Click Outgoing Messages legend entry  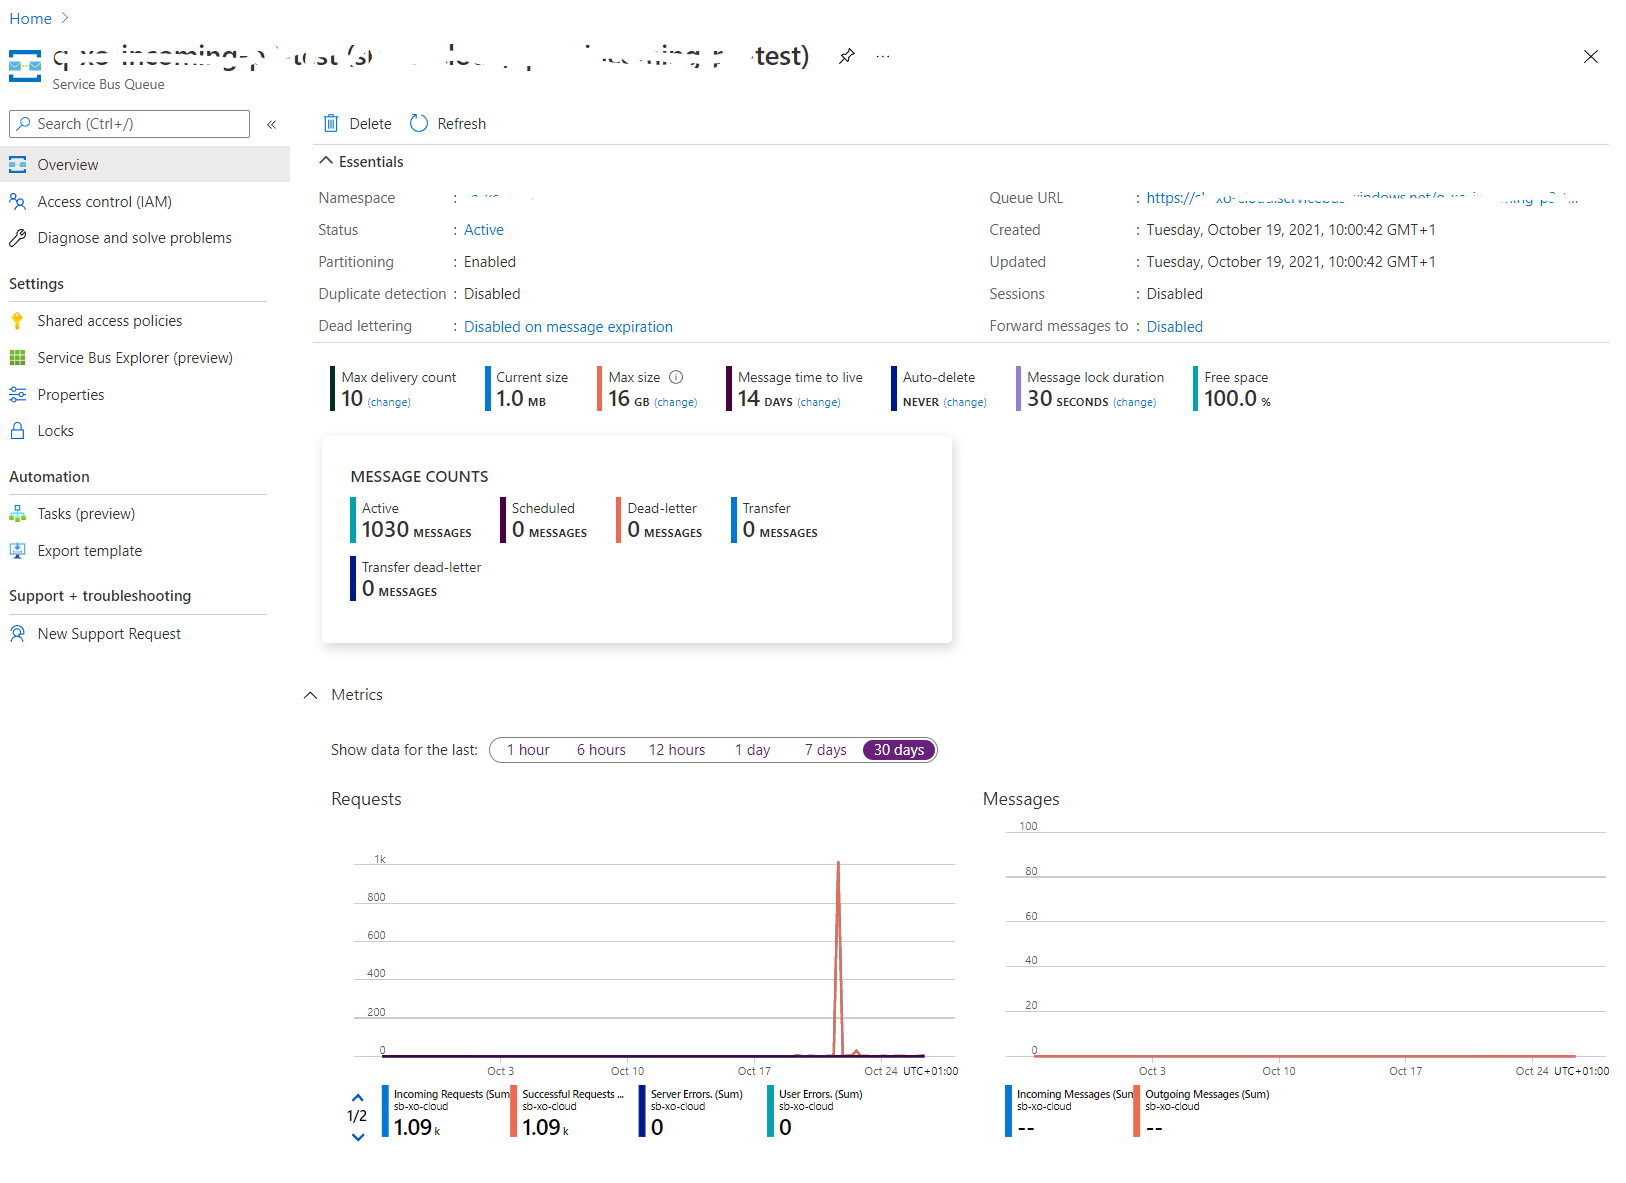[1203, 1112]
